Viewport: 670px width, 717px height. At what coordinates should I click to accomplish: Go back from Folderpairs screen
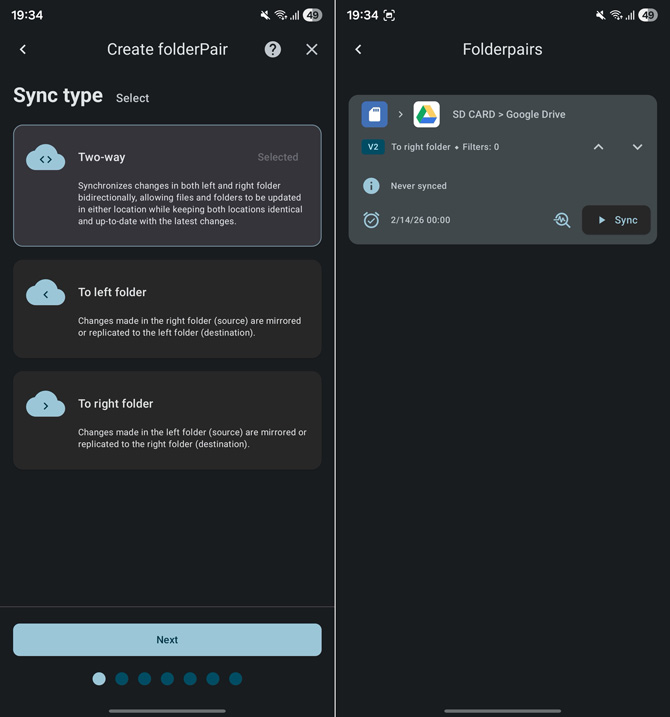(358, 49)
